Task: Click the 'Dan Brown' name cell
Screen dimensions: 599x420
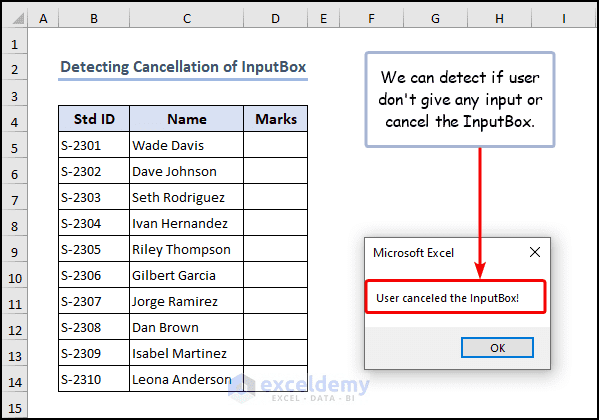Action: point(186,327)
